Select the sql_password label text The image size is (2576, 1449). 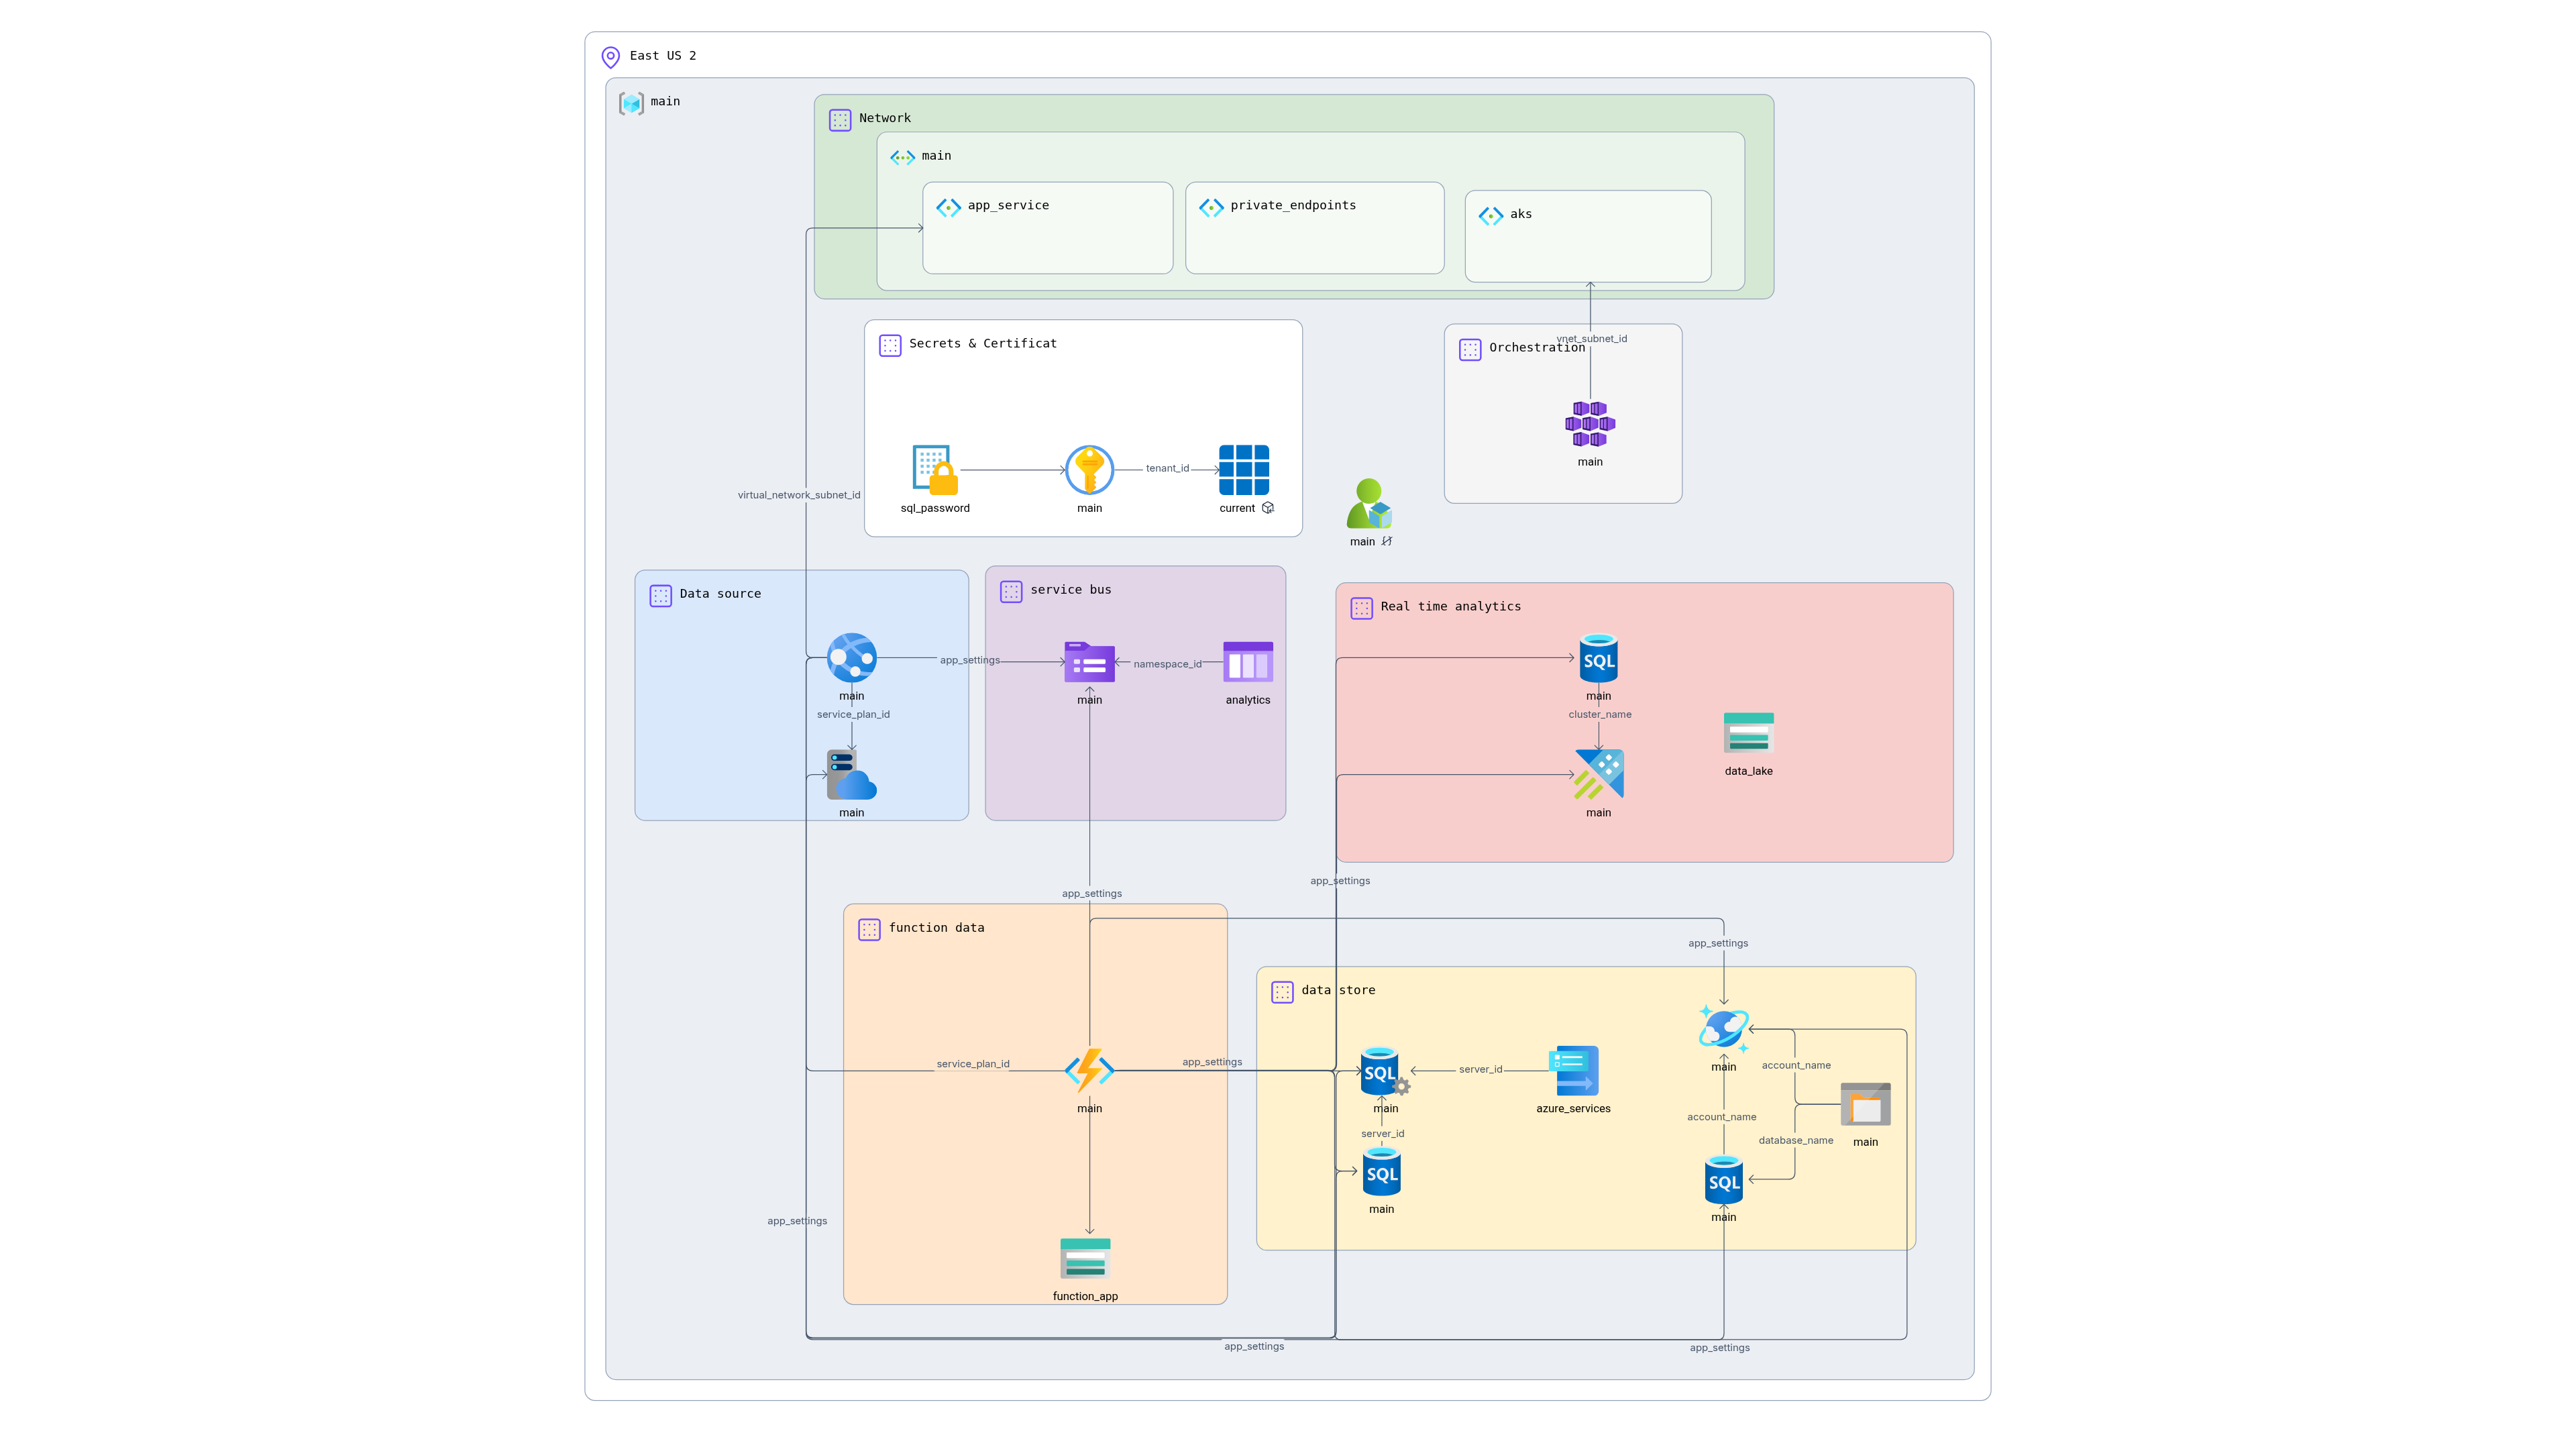(x=935, y=509)
